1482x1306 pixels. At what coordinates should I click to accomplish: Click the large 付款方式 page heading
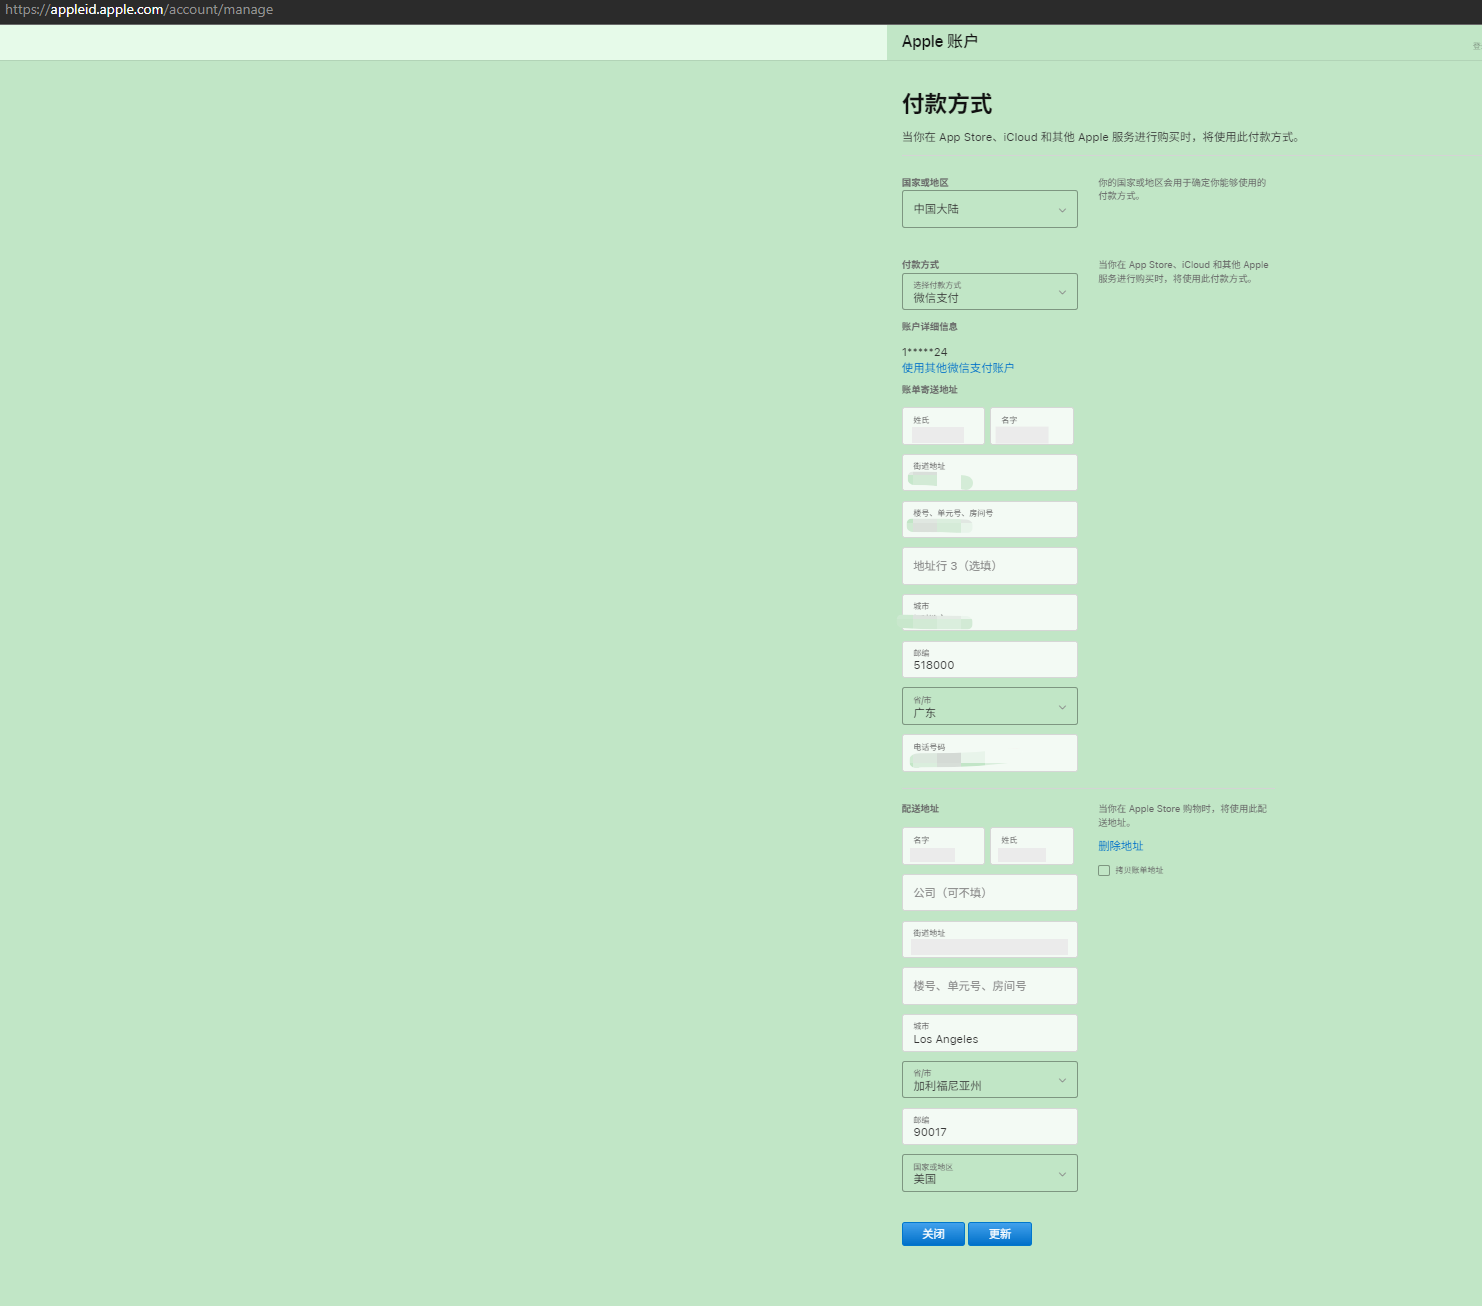tap(947, 104)
